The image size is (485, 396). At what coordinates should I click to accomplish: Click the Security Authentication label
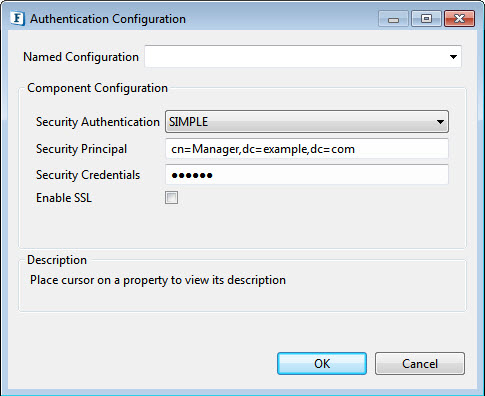click(98, 122)
